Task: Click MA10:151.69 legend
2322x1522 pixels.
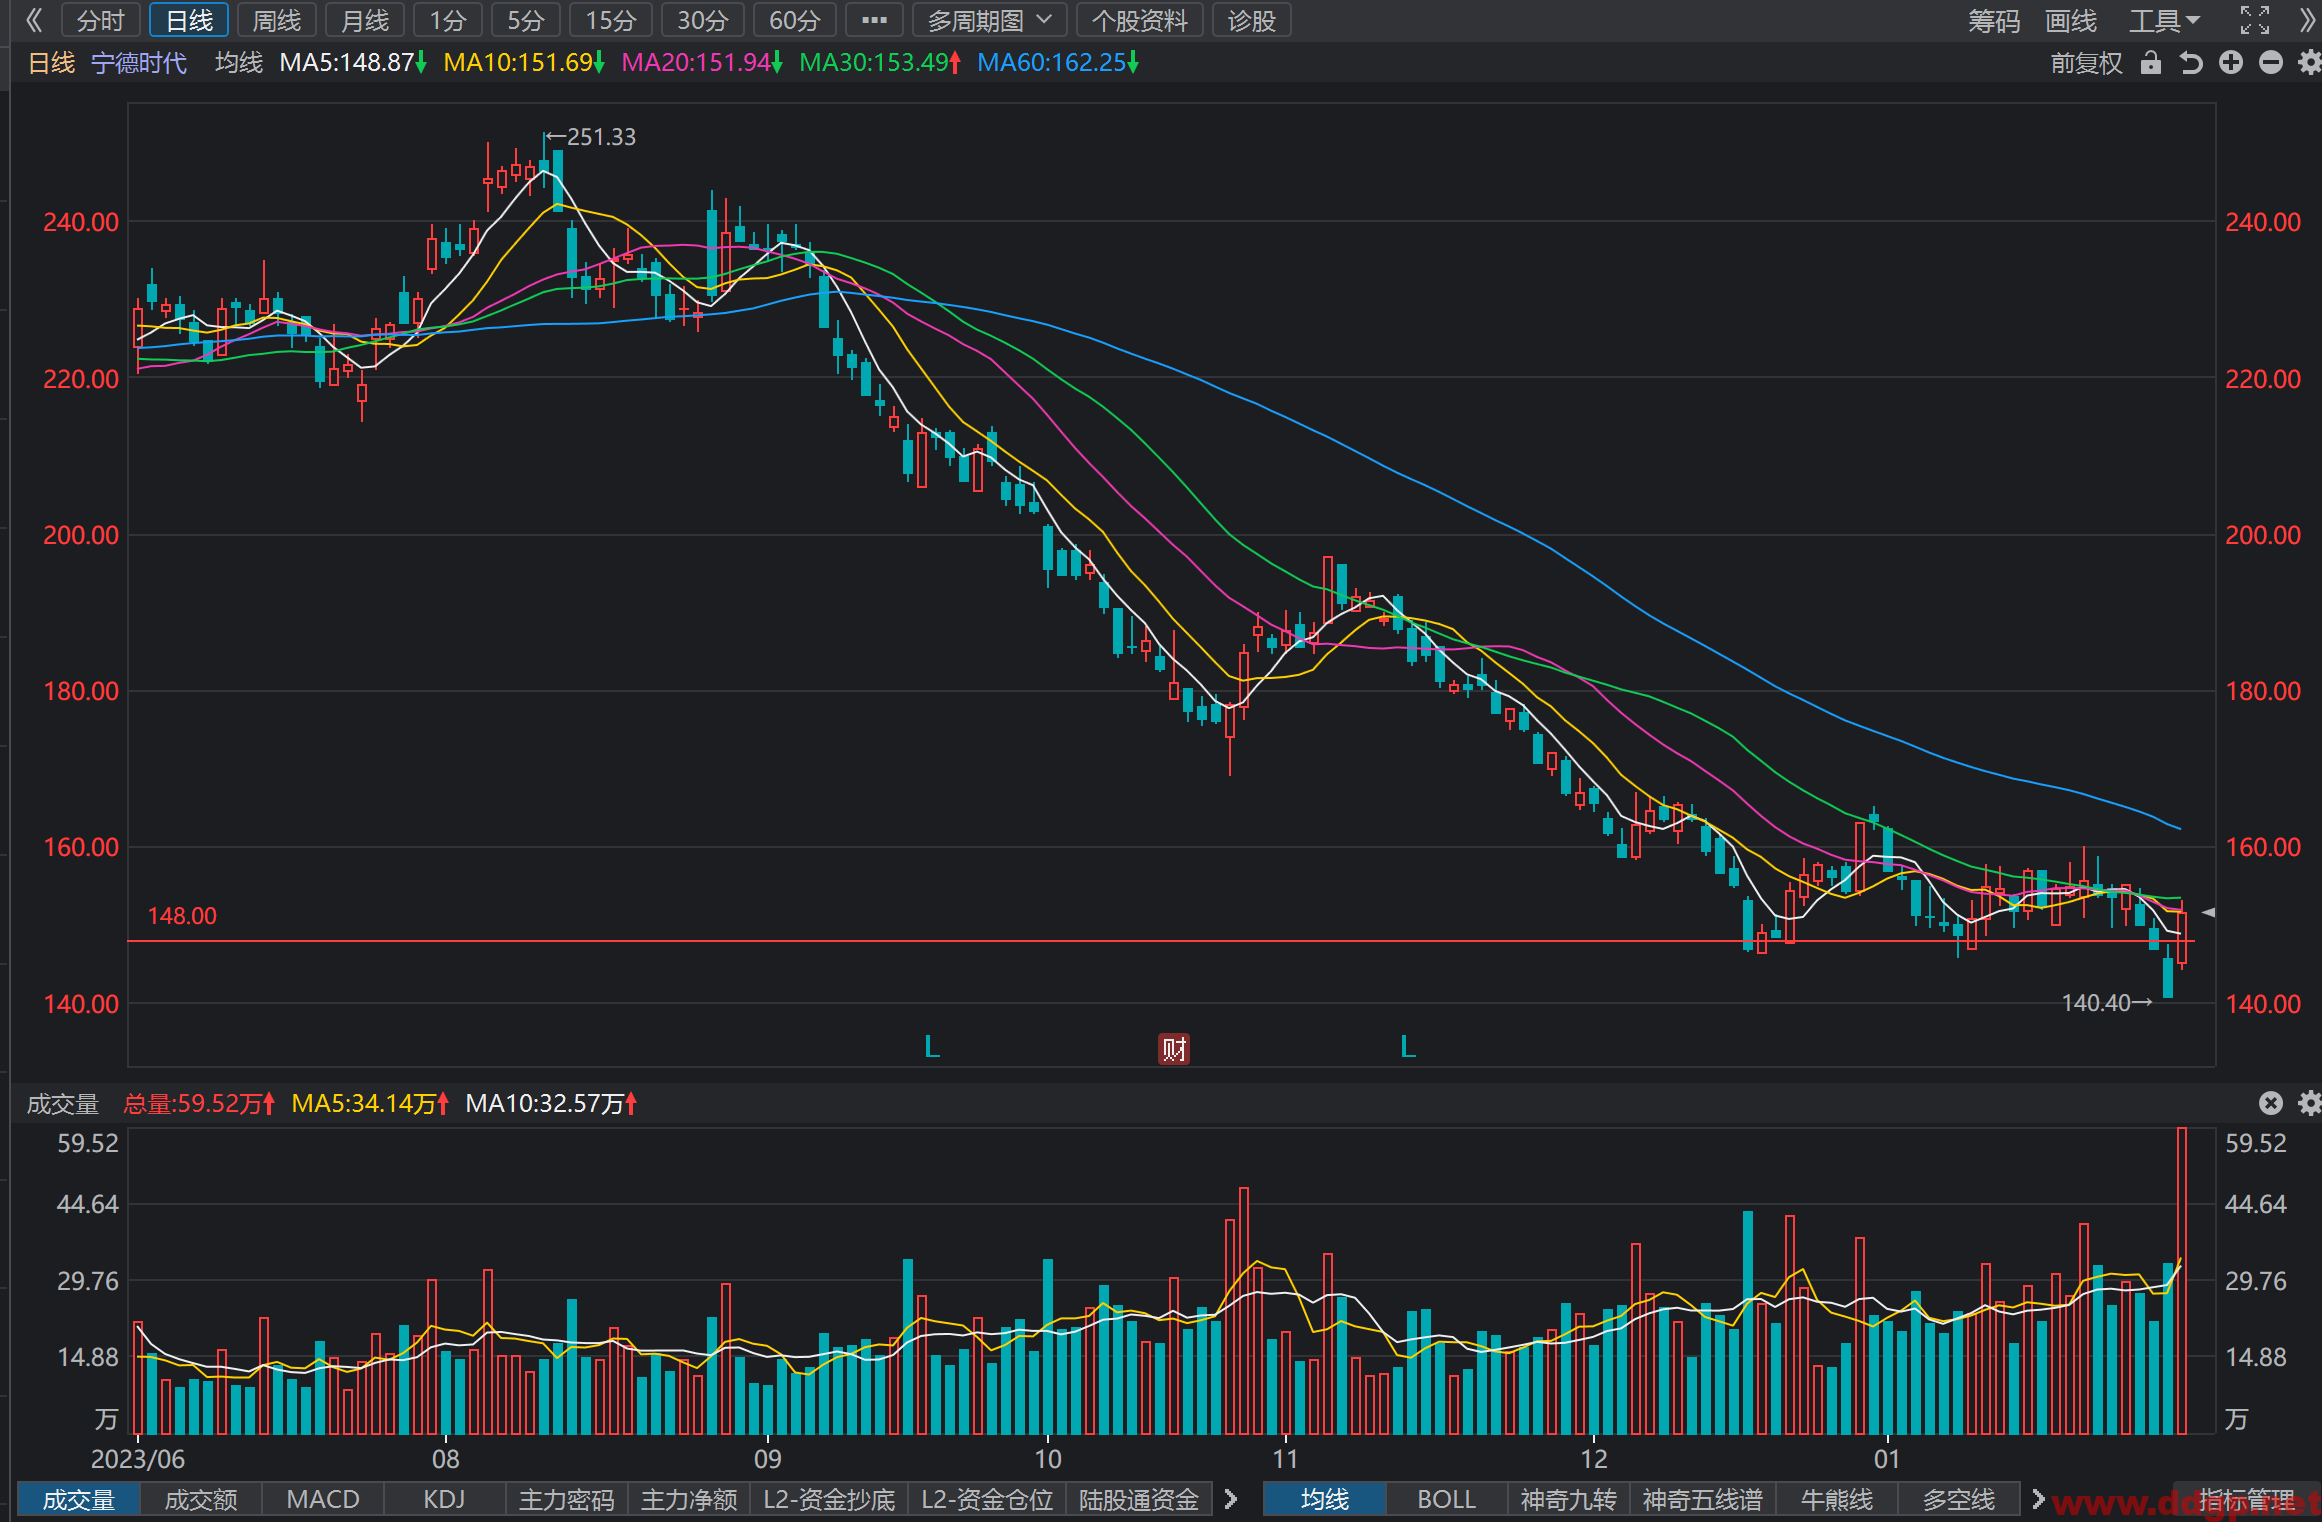Action: [524, 63]
